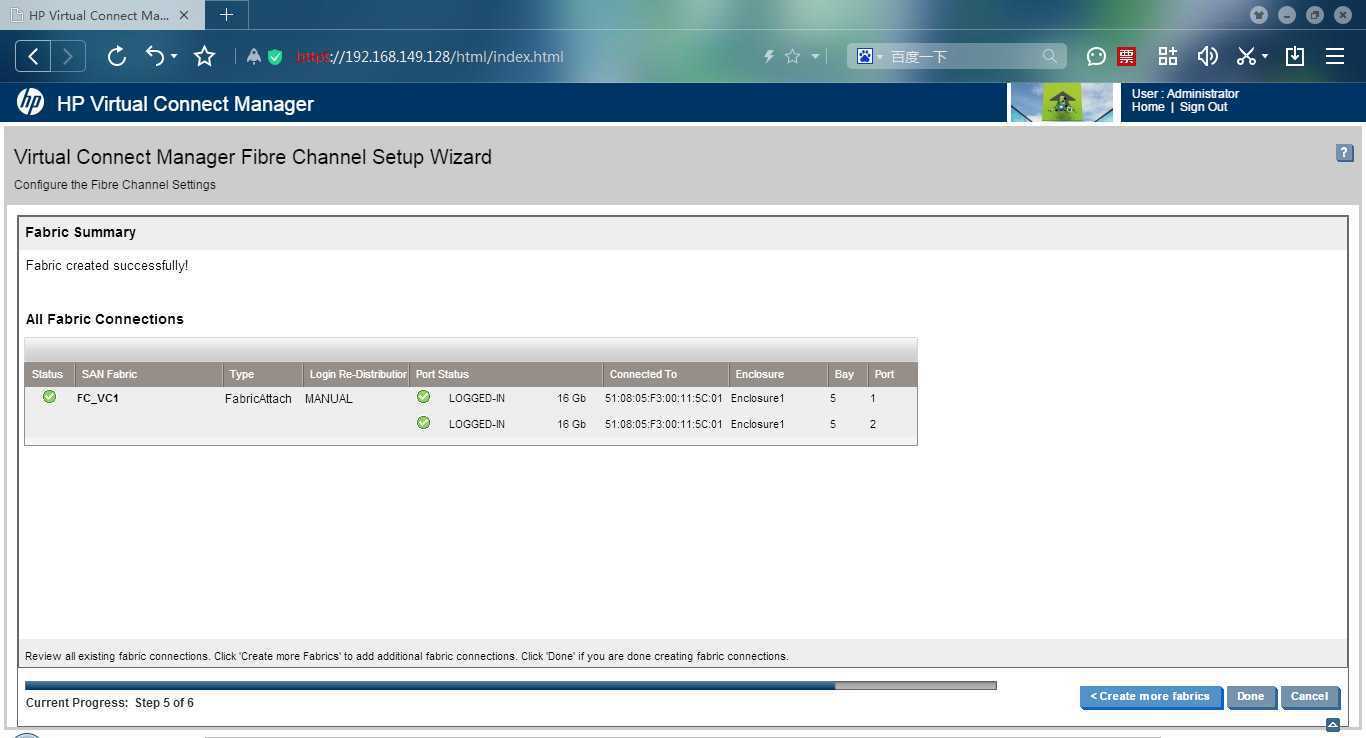Viewport: 1366px width, 738px height.
Task: Click the small star favorite icon in address bar
Action: click(x=792, y=56)
